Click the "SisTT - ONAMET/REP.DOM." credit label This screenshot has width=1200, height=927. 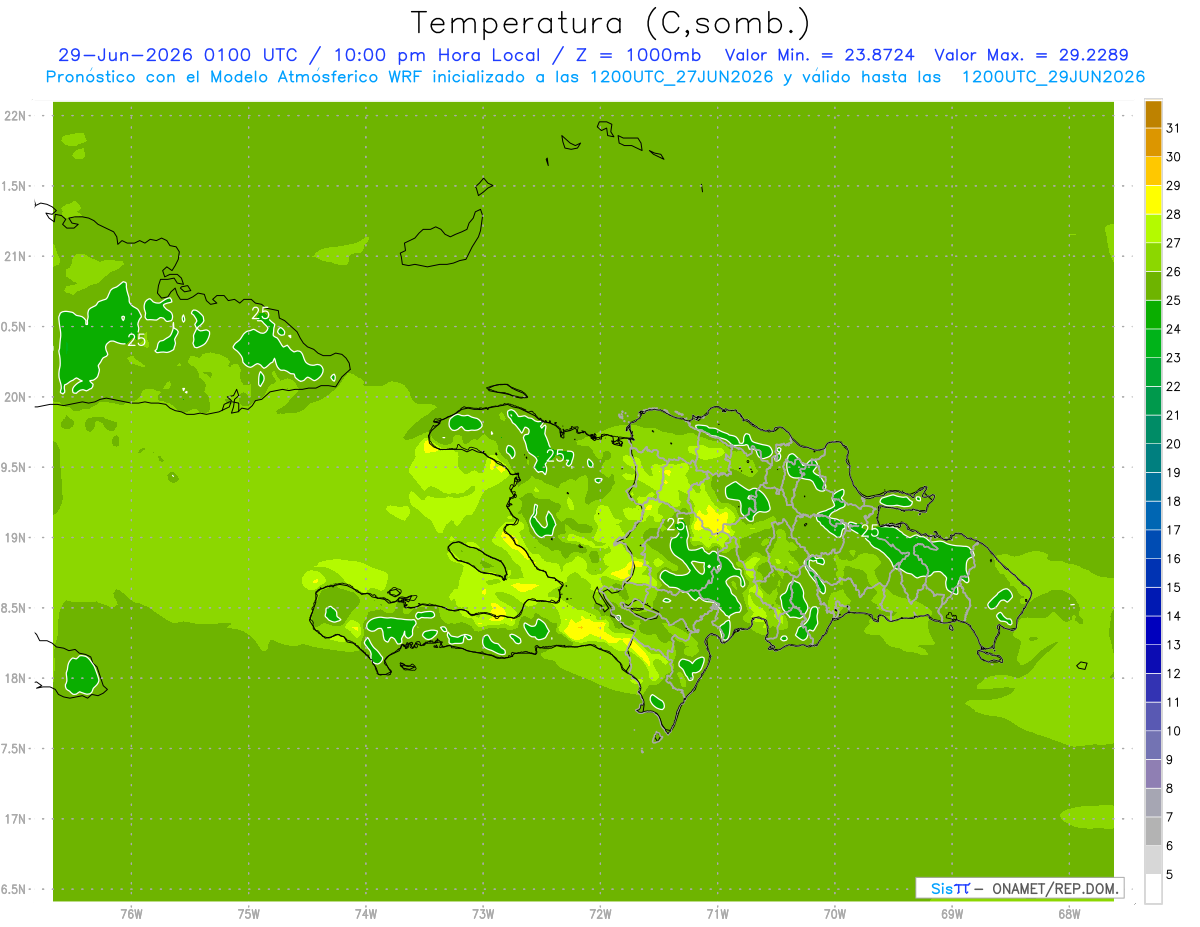[1019, 888]
